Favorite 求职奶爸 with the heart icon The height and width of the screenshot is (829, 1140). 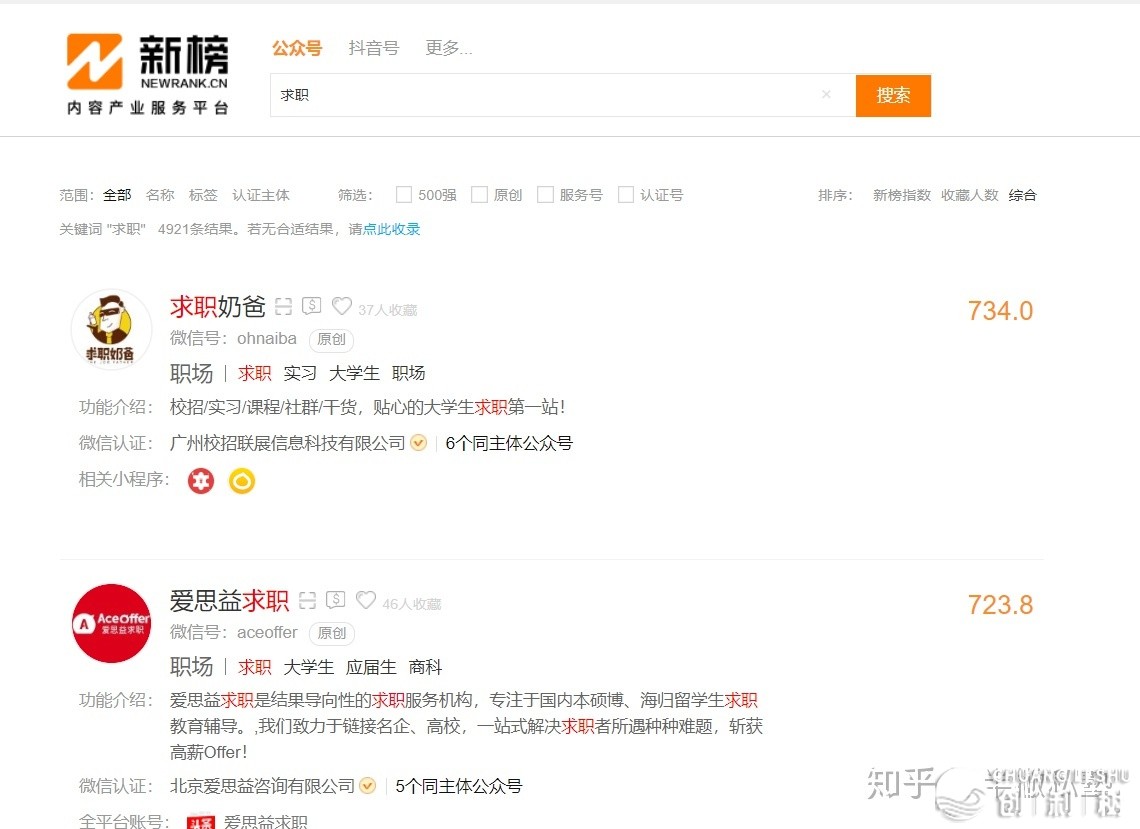[342, 306]
